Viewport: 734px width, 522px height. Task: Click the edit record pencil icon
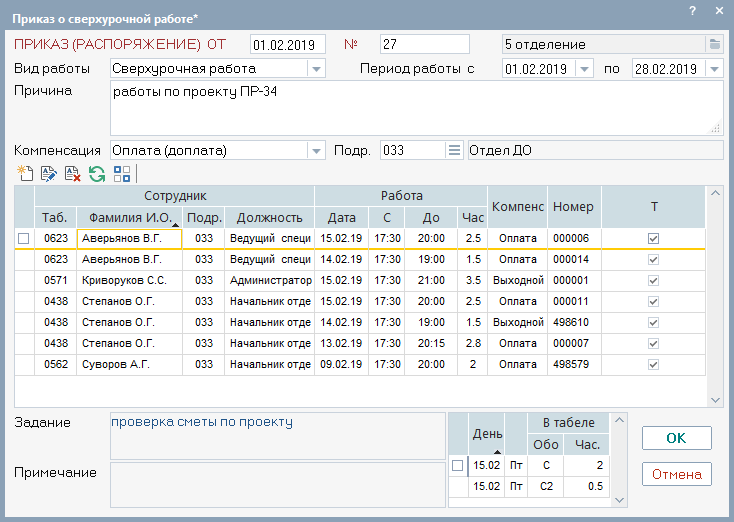(49, 173)
